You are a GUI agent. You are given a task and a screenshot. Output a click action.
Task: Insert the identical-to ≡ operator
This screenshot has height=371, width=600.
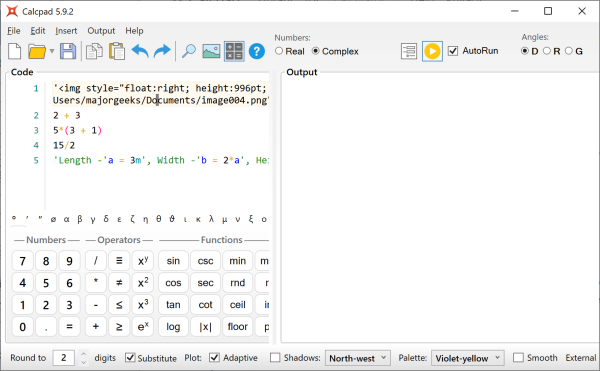pyautogui.click(x=119, y=261)
